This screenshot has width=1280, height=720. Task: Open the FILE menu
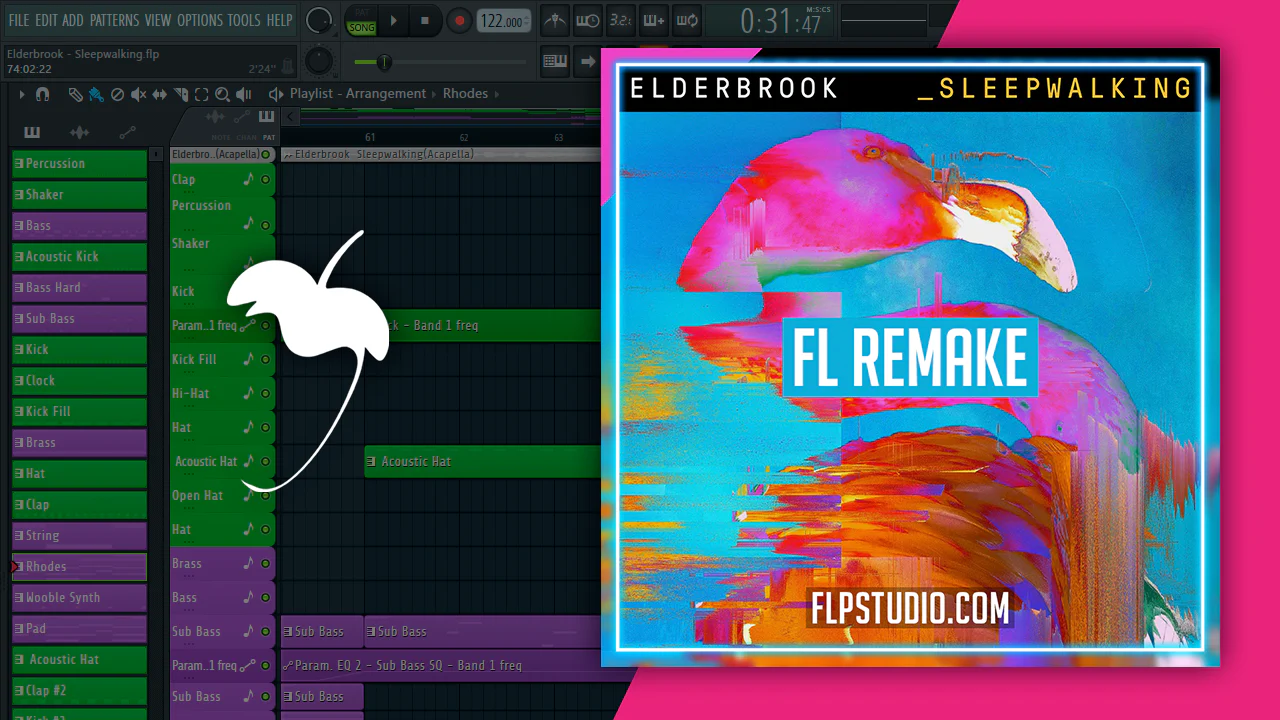tap(19, 20)
